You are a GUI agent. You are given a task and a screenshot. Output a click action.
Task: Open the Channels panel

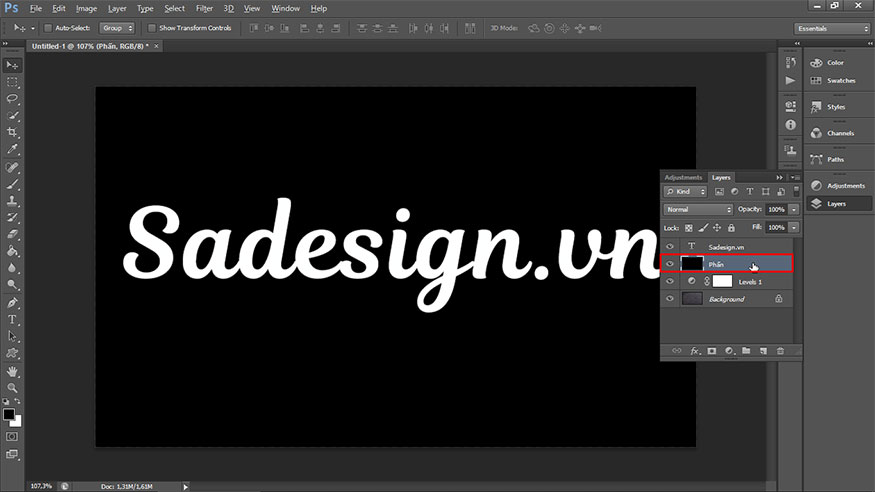point(838,133)
